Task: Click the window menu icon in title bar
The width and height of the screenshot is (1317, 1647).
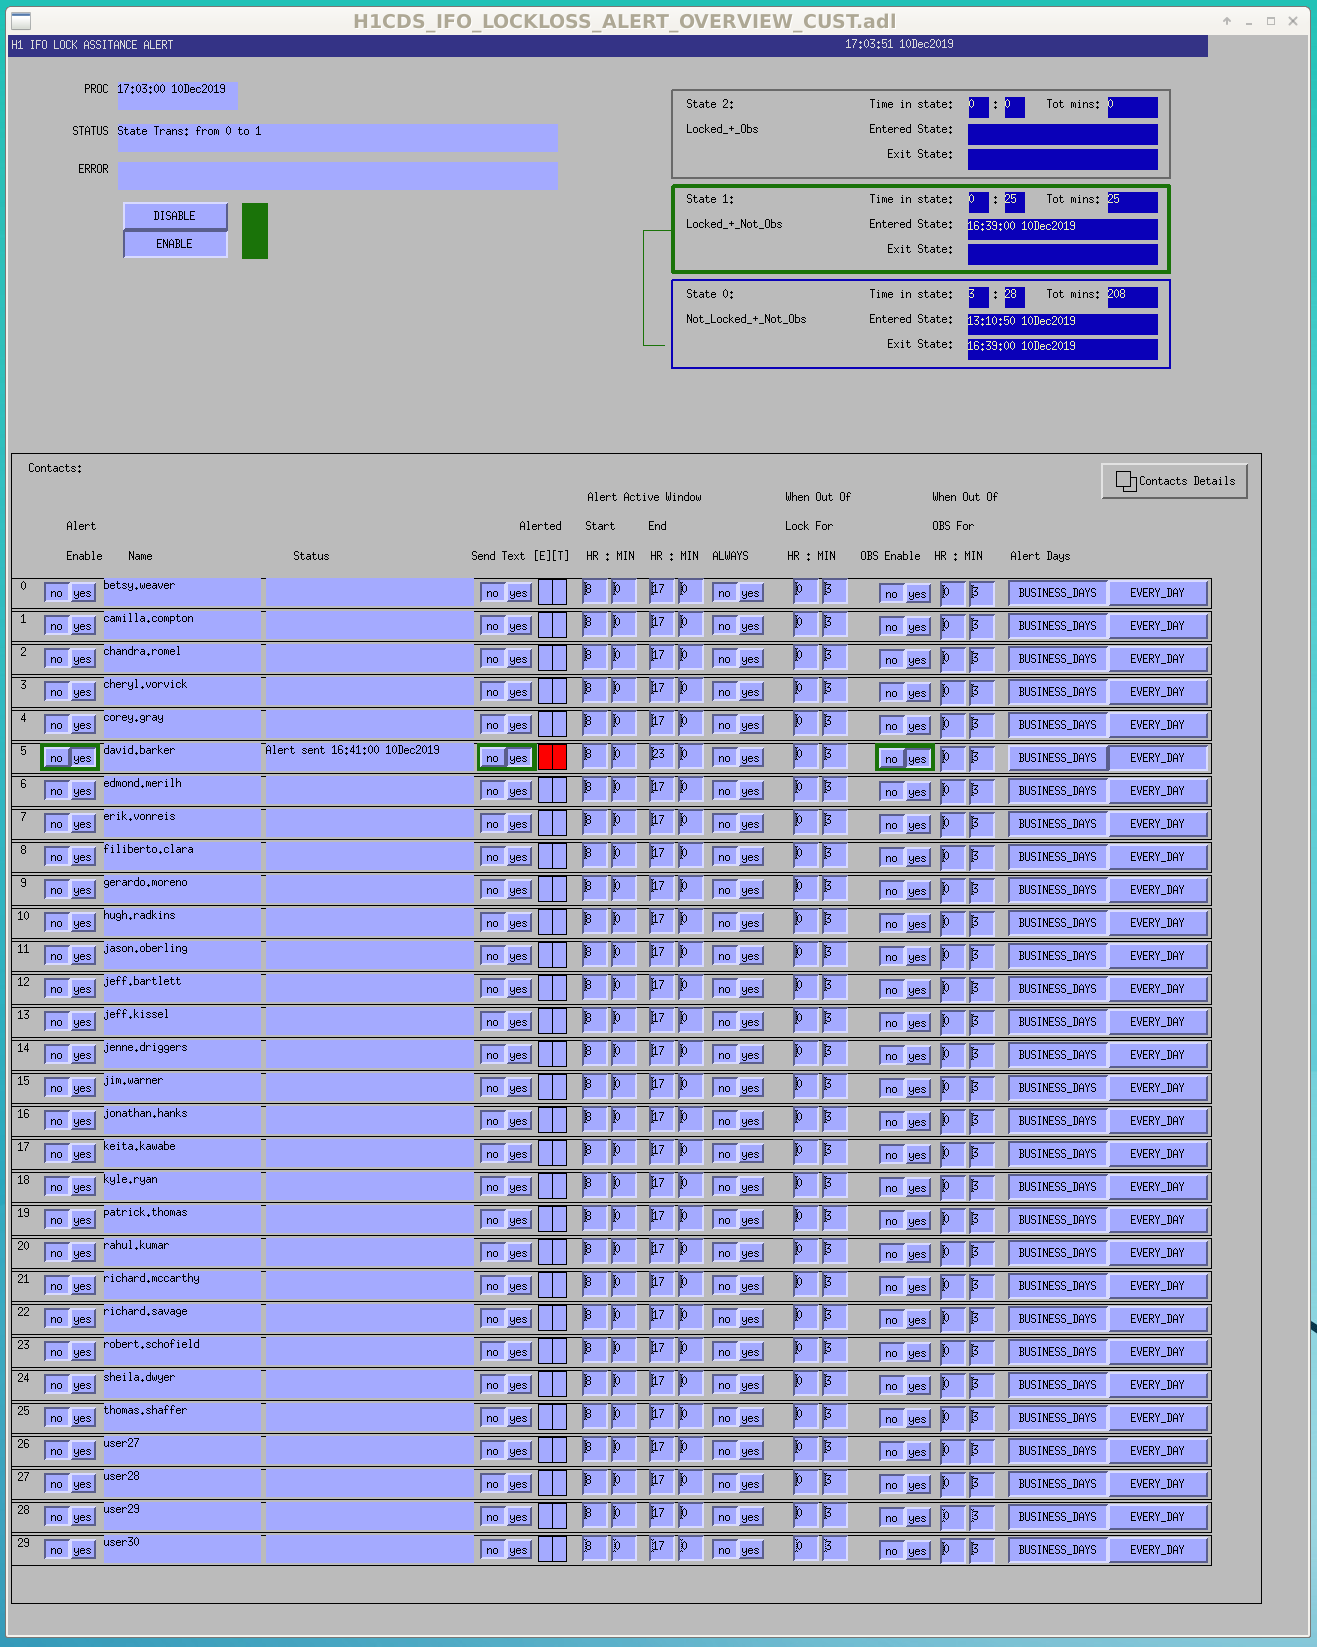Action: point(20,20)
